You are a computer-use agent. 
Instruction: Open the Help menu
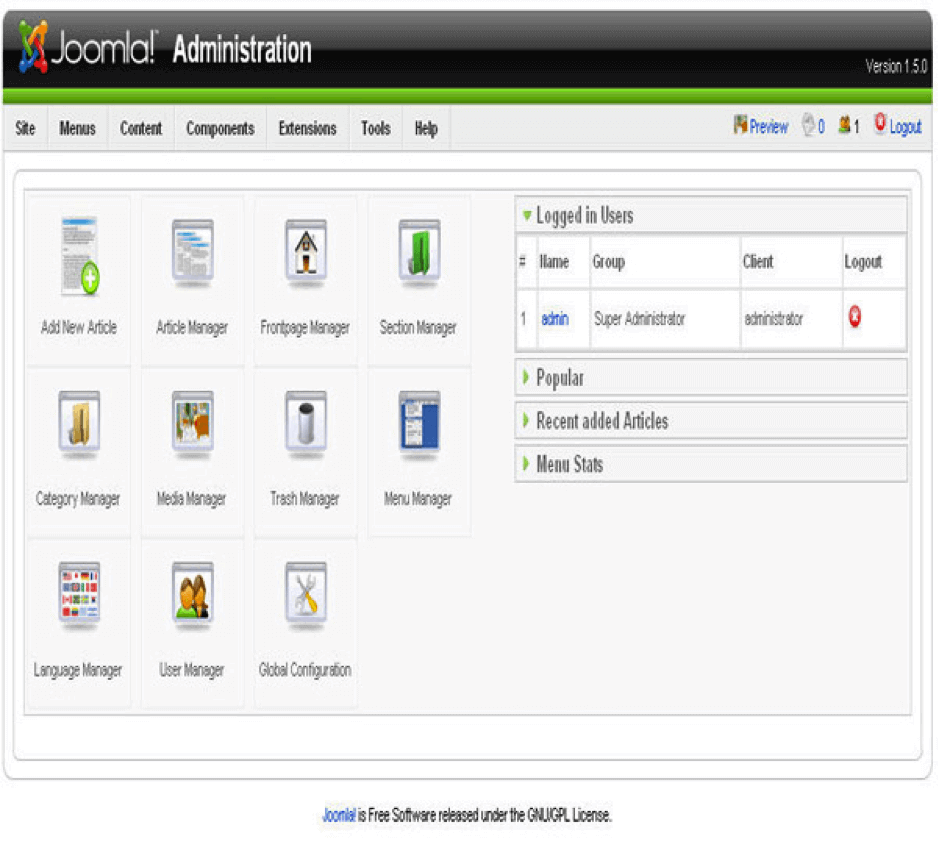click(426, 128)
